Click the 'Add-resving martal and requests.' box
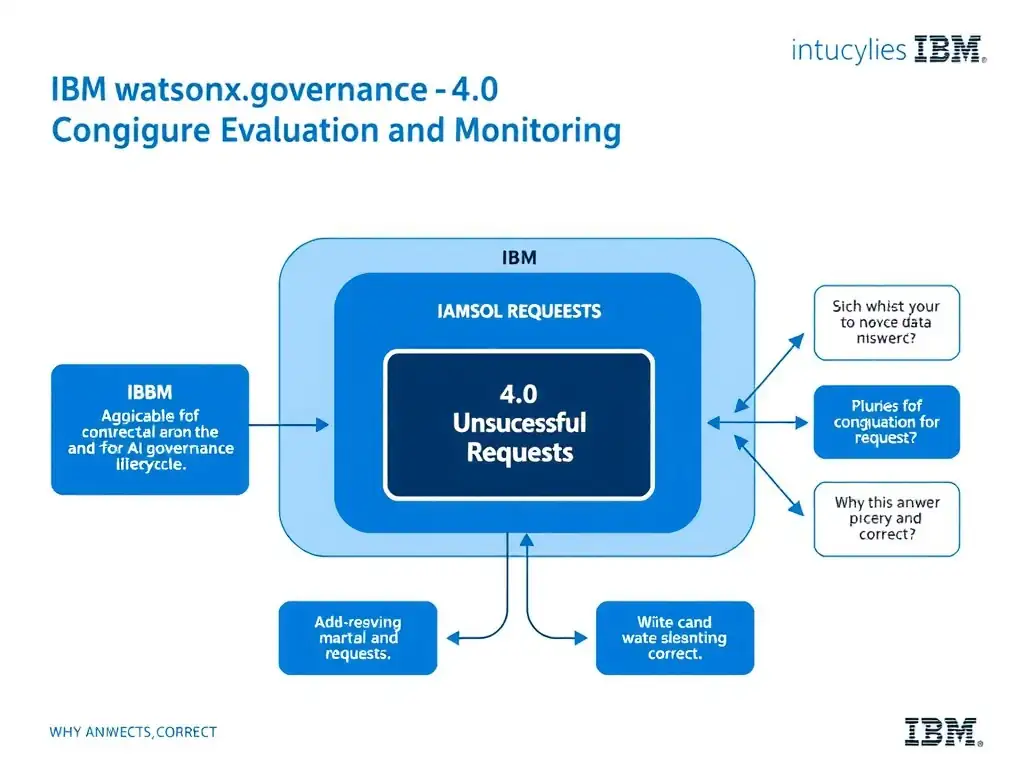Viewport: 1024px width, 768px height. (x=358, y=638)
